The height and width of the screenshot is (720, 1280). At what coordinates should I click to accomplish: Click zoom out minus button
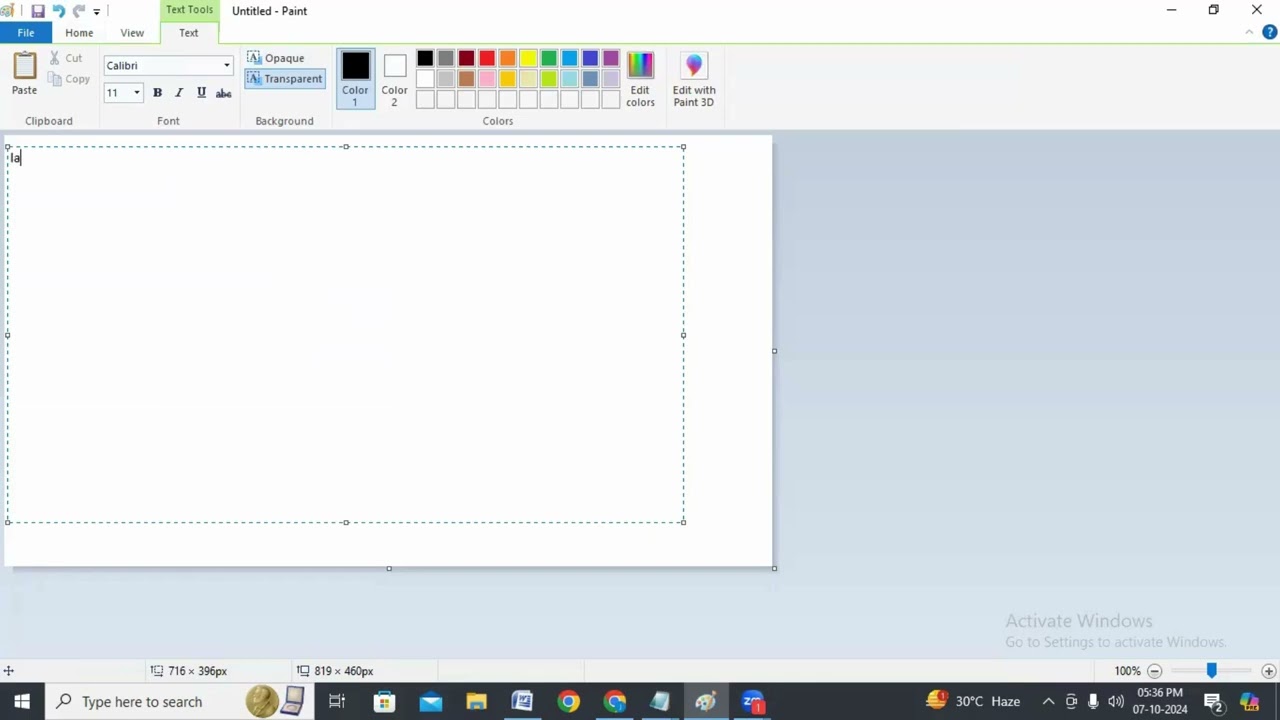(1154, 671)
